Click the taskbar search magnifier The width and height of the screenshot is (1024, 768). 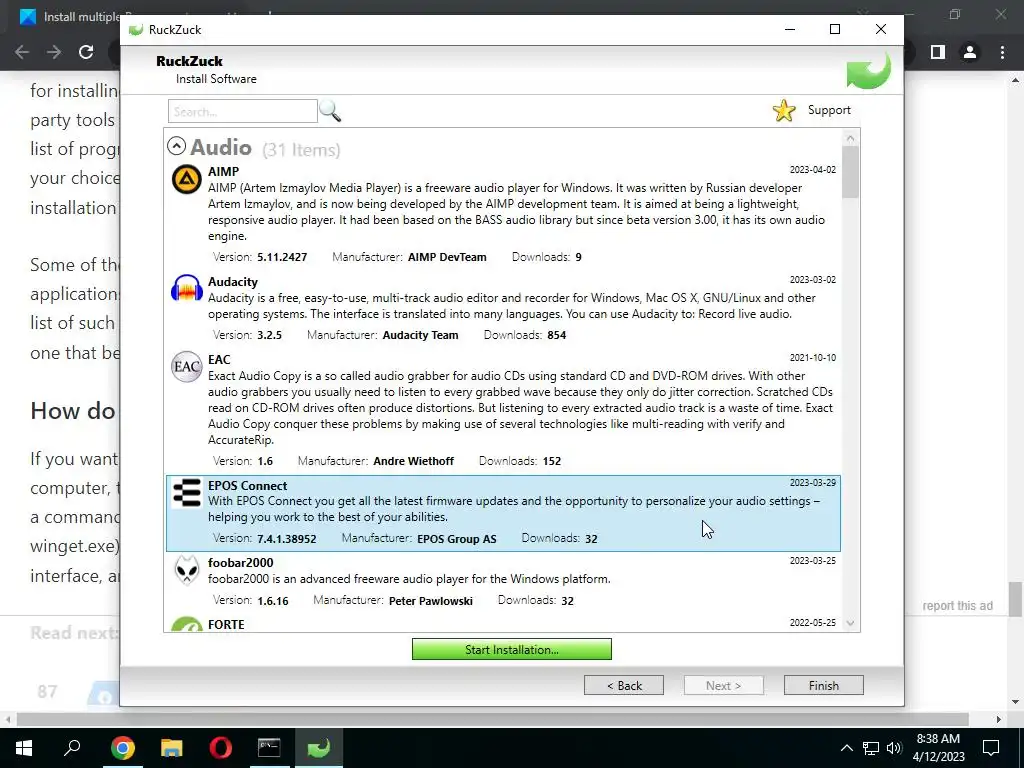point(72,748)
